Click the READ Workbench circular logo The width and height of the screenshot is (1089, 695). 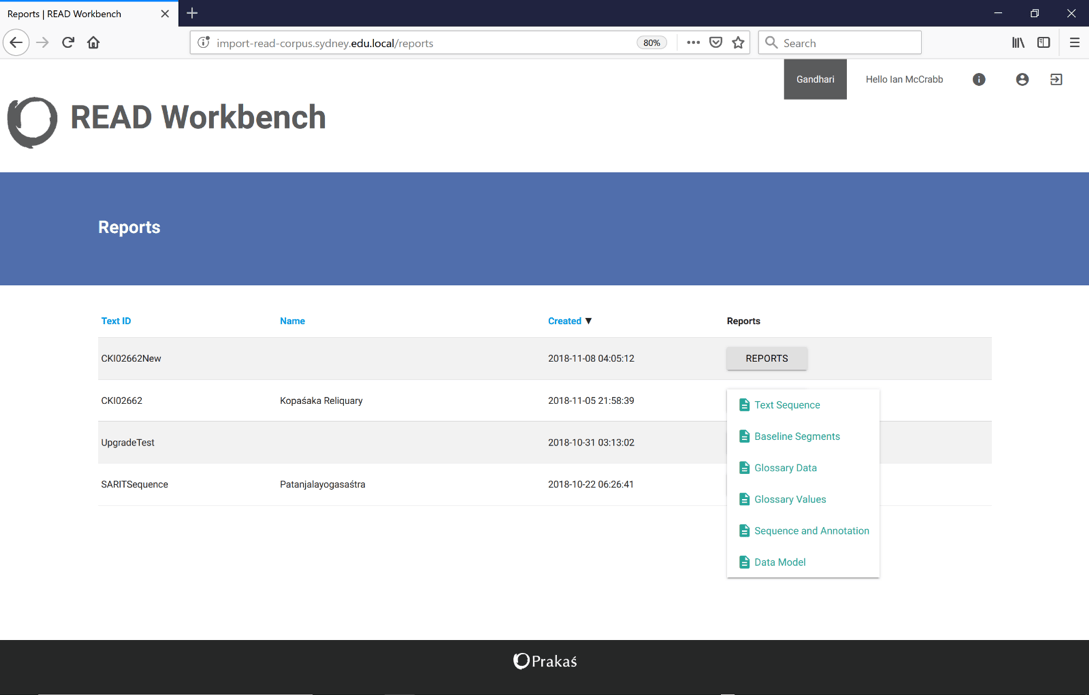[32, 122]
